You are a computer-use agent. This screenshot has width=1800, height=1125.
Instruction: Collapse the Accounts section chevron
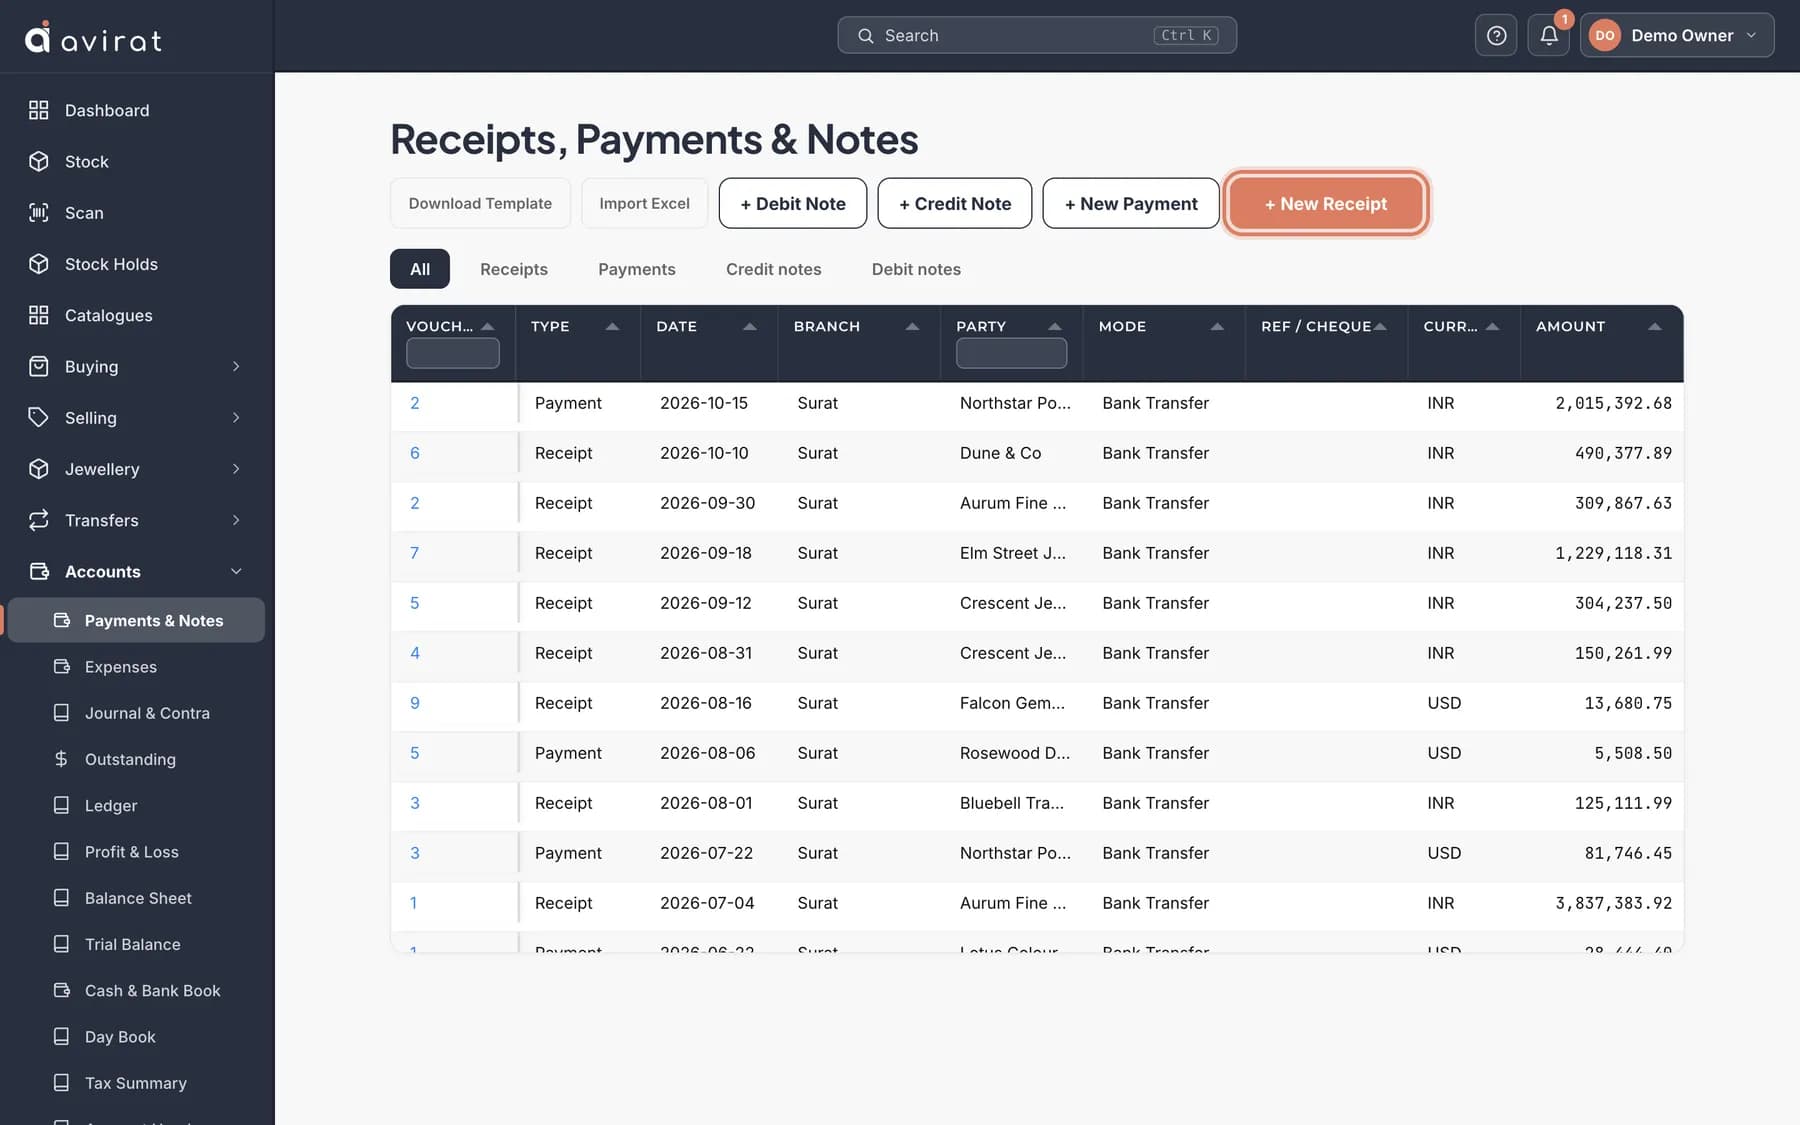pyautogui.click(x=236, y=571)
